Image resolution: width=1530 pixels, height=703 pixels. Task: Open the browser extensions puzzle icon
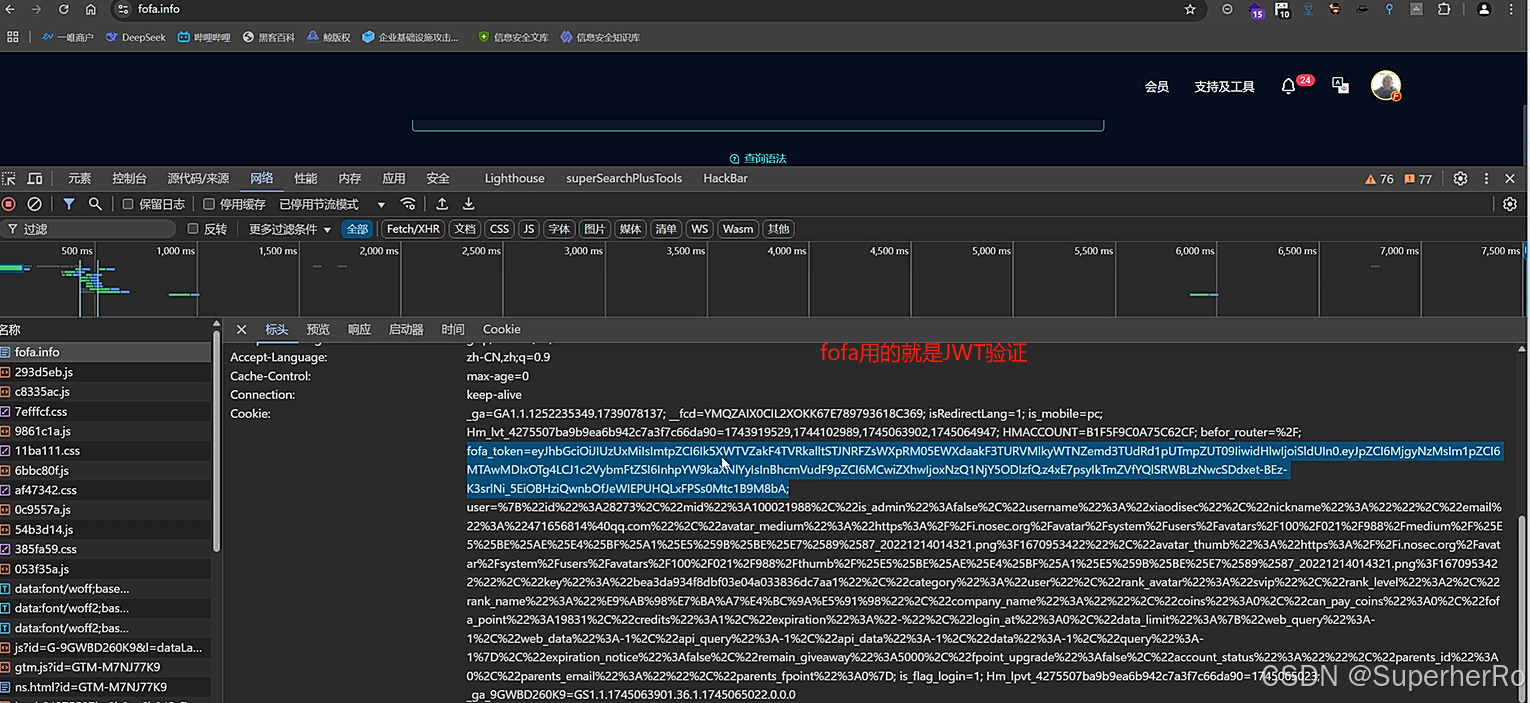pyautogui.click(x=1444, y=9)
